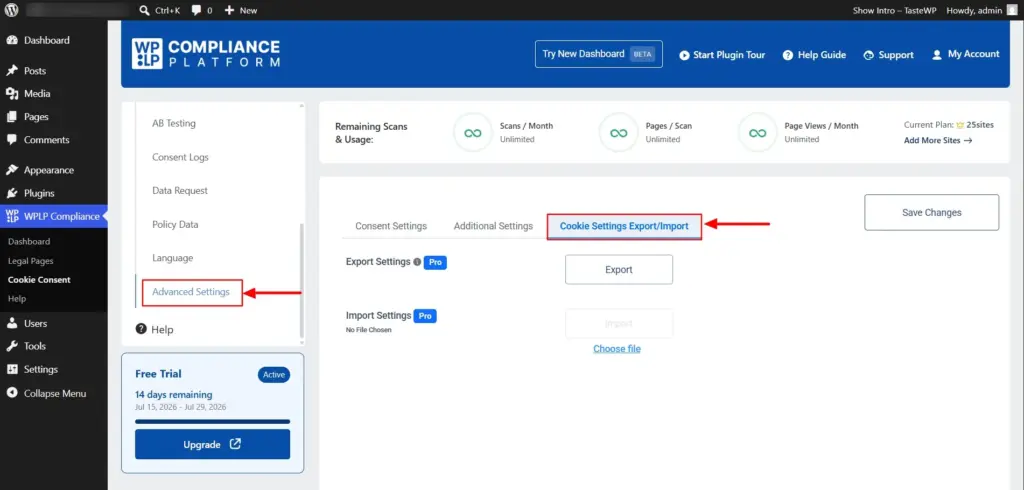Open the Legal Pages submenu
Viewport: 1024px width, 490px height.
pyautogui.click(x=31, y=261)
